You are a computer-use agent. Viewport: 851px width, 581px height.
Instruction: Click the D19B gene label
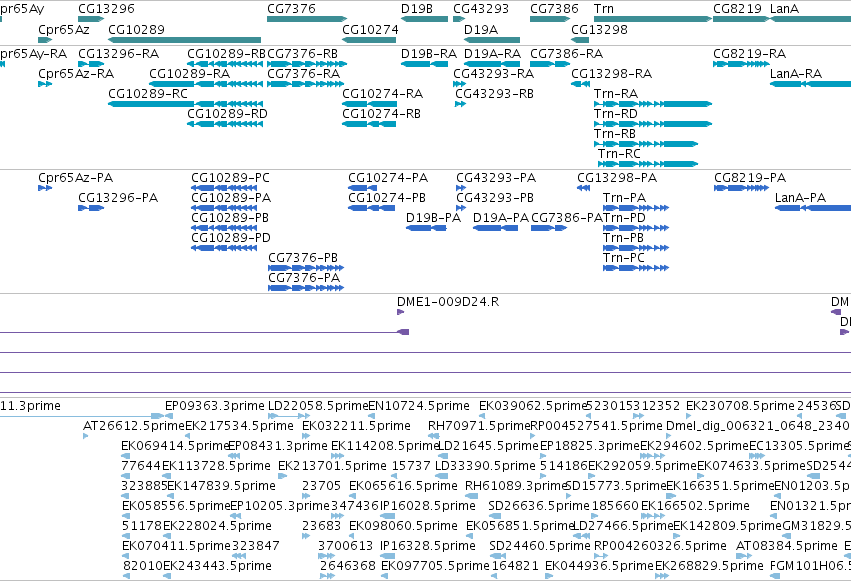[x=417, y=9]
